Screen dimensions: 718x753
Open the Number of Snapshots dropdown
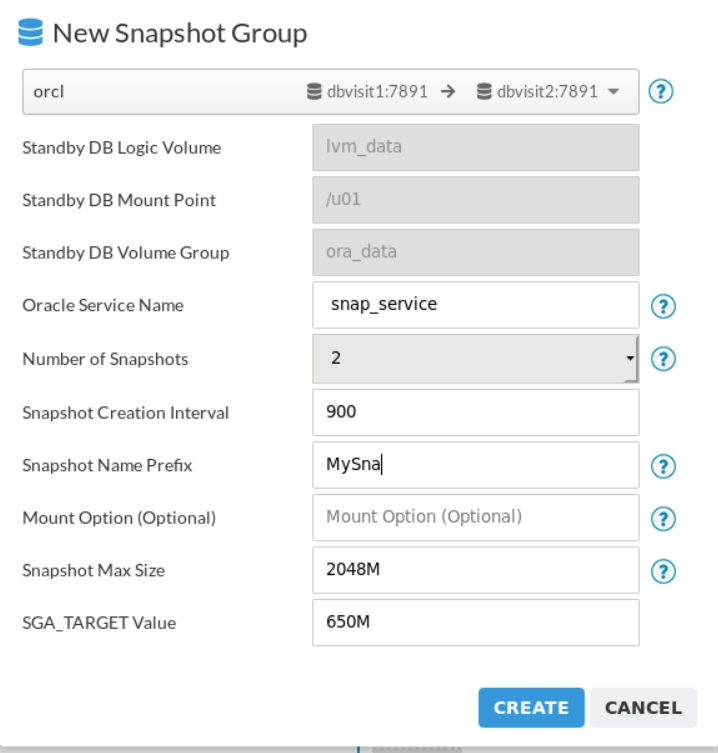(475, 359)
